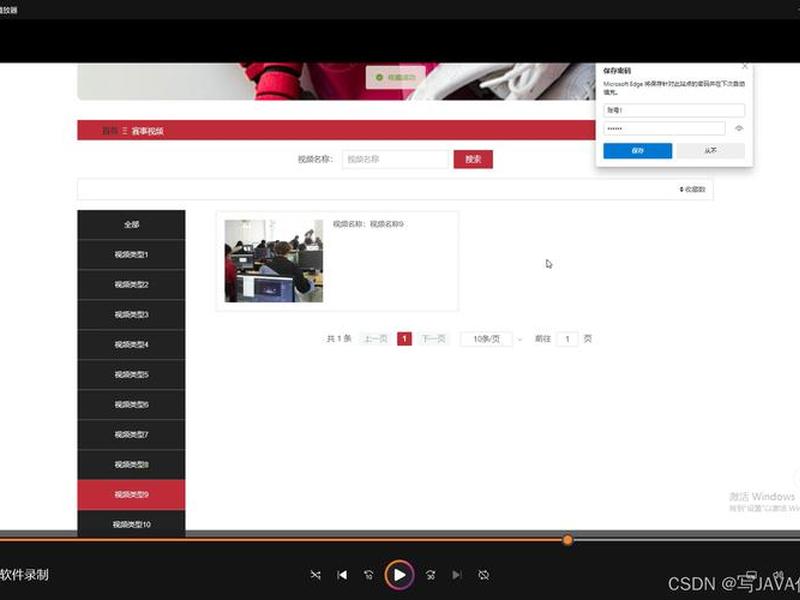Viewport: 800px width, 600px height.
Task: Focus the username field in password popup
Action: tap(674, 110)
